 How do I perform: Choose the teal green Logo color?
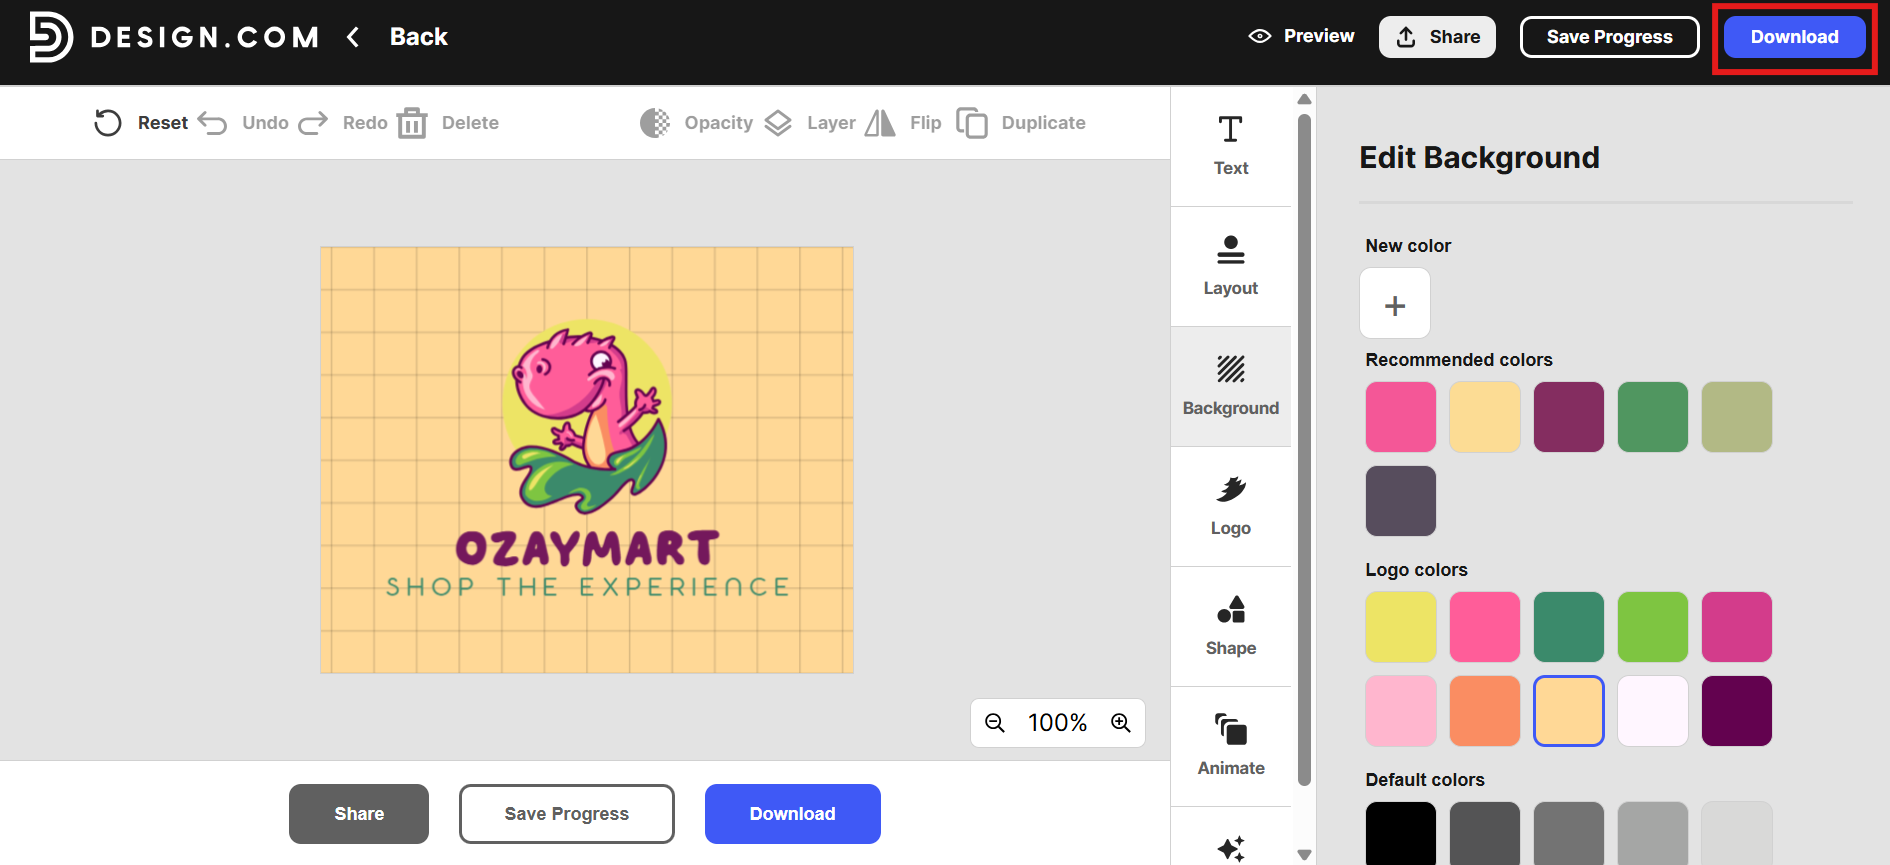(x=1569, y=627)
